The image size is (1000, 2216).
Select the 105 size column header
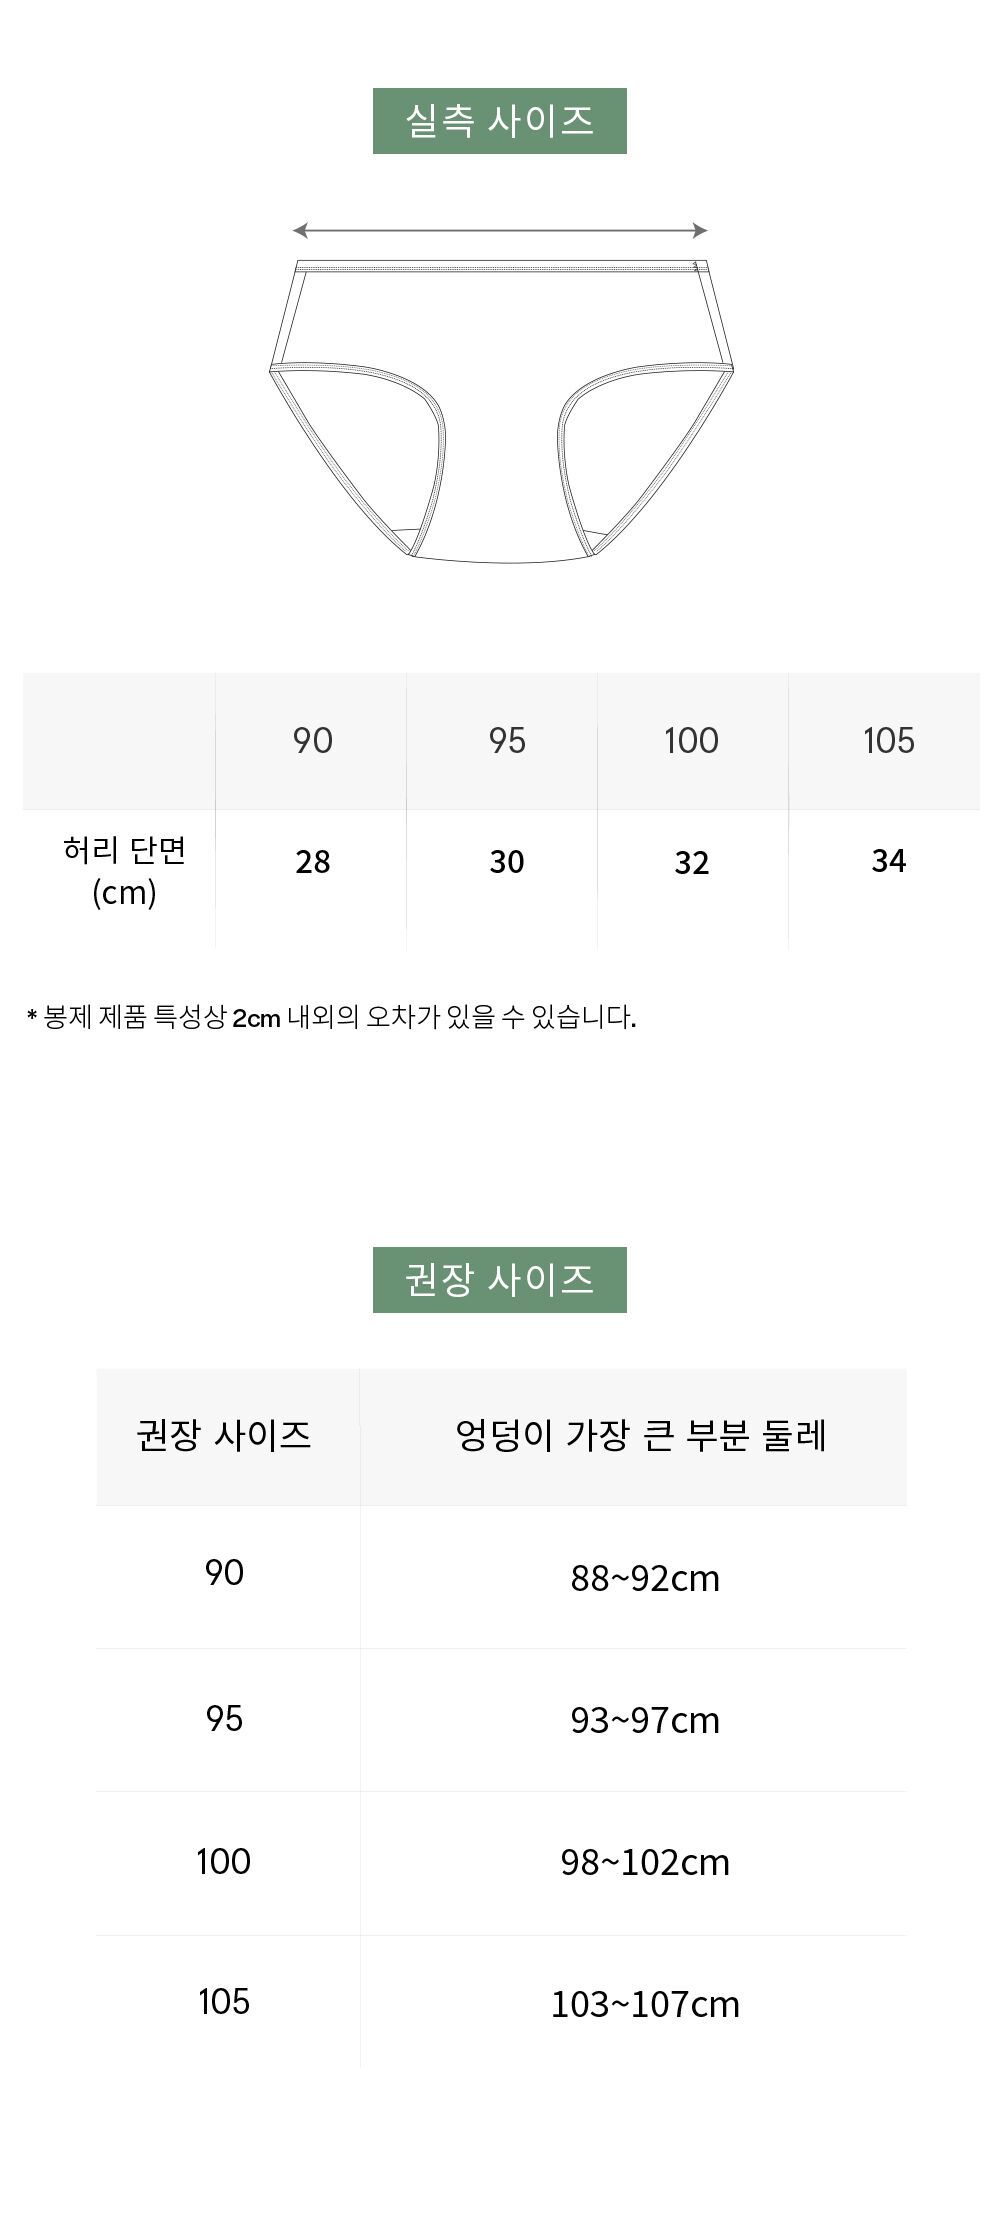[888, 741]
